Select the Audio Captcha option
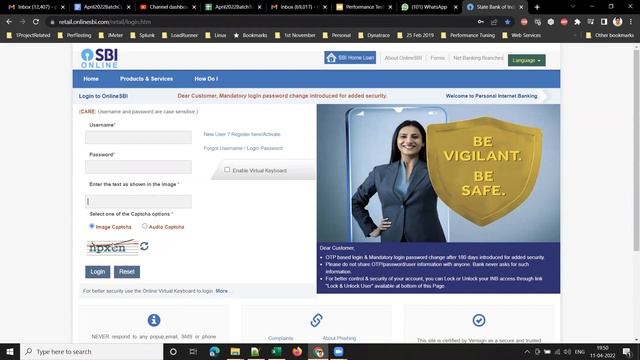640x360 pixels. click(x=144, y=226)
